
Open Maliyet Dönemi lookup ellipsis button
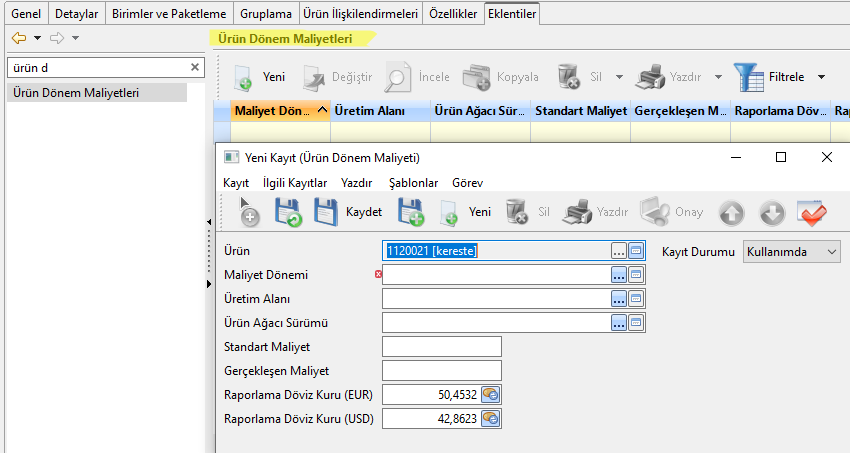tap(619, 274)
